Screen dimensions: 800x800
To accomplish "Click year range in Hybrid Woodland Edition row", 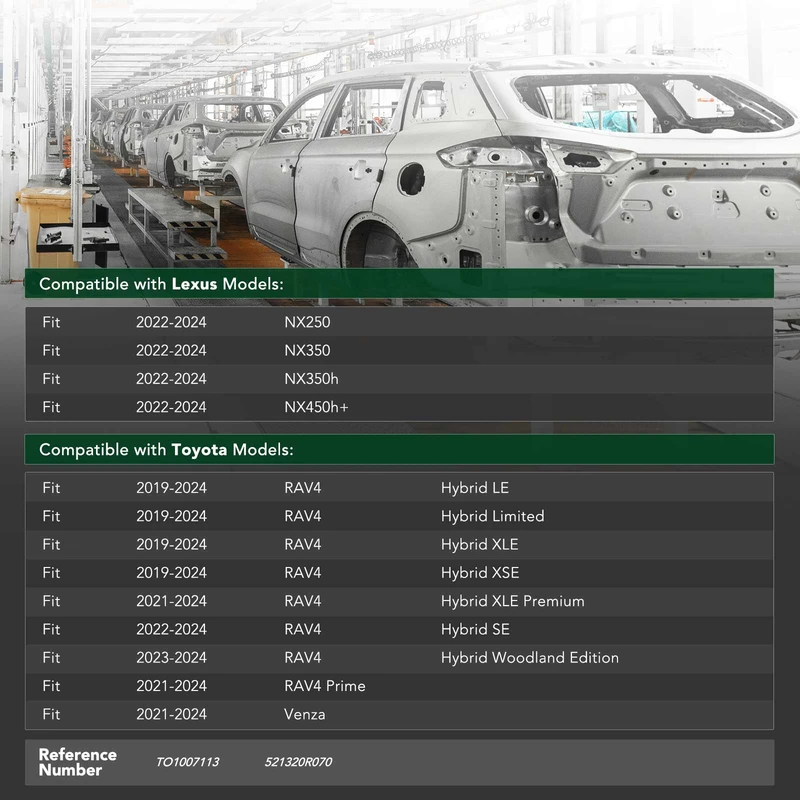I will coord(171,658).
